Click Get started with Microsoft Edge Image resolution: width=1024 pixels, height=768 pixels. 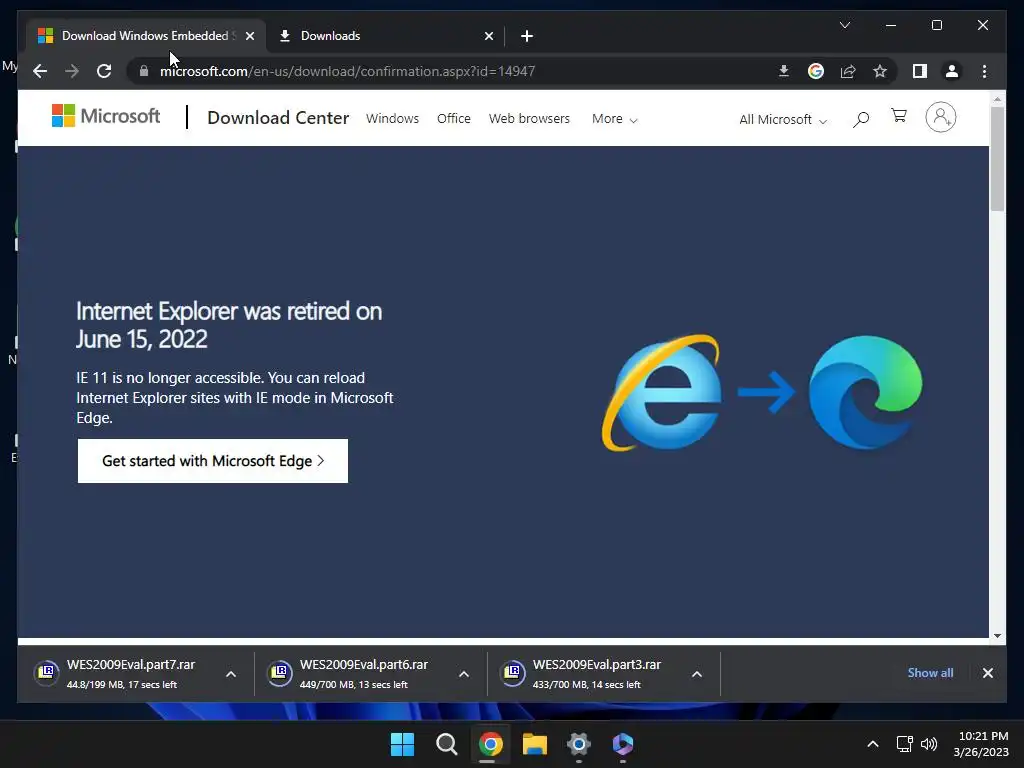(213, 461)
